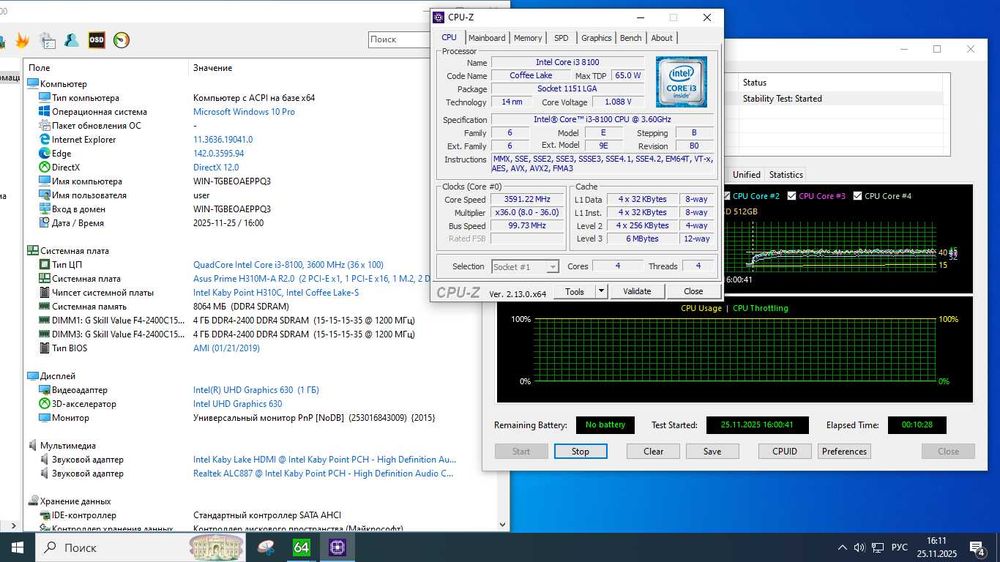Viewport: 1000px width, 562px height.
Task: Open CPUID from the stability test window
Action: [x=784, y=451]
